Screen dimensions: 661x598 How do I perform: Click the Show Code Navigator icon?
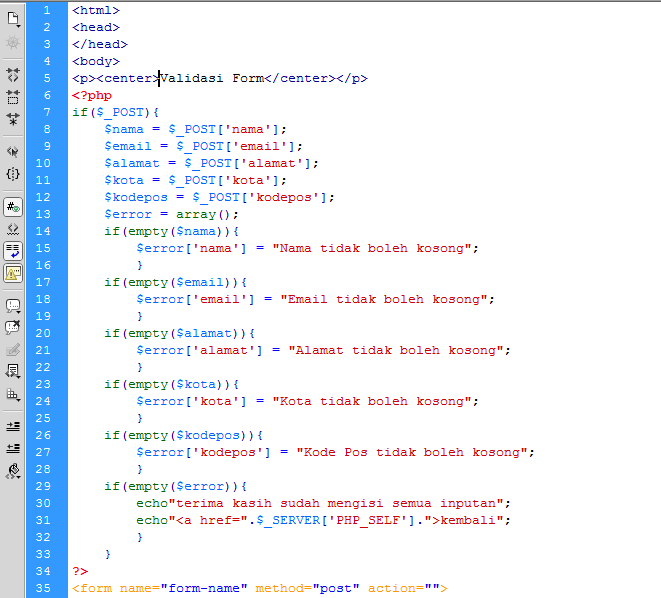click(13, 42)
